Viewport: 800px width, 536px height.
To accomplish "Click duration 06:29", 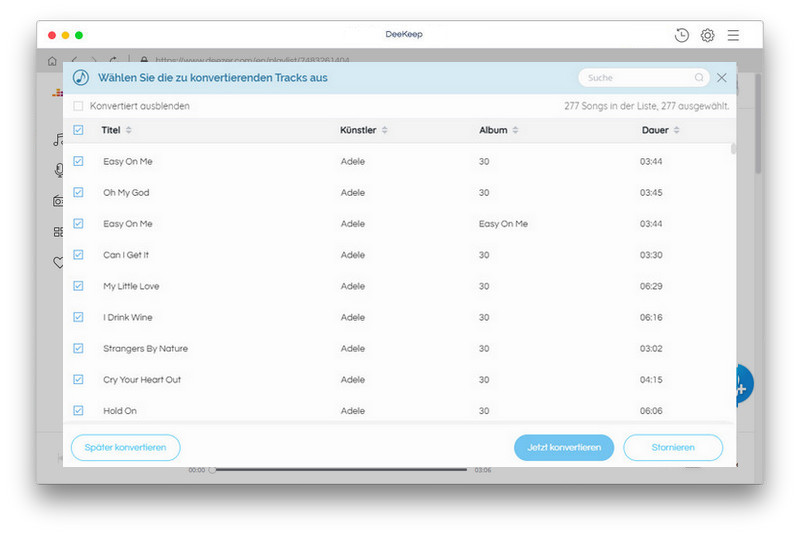I will (651, 286).
